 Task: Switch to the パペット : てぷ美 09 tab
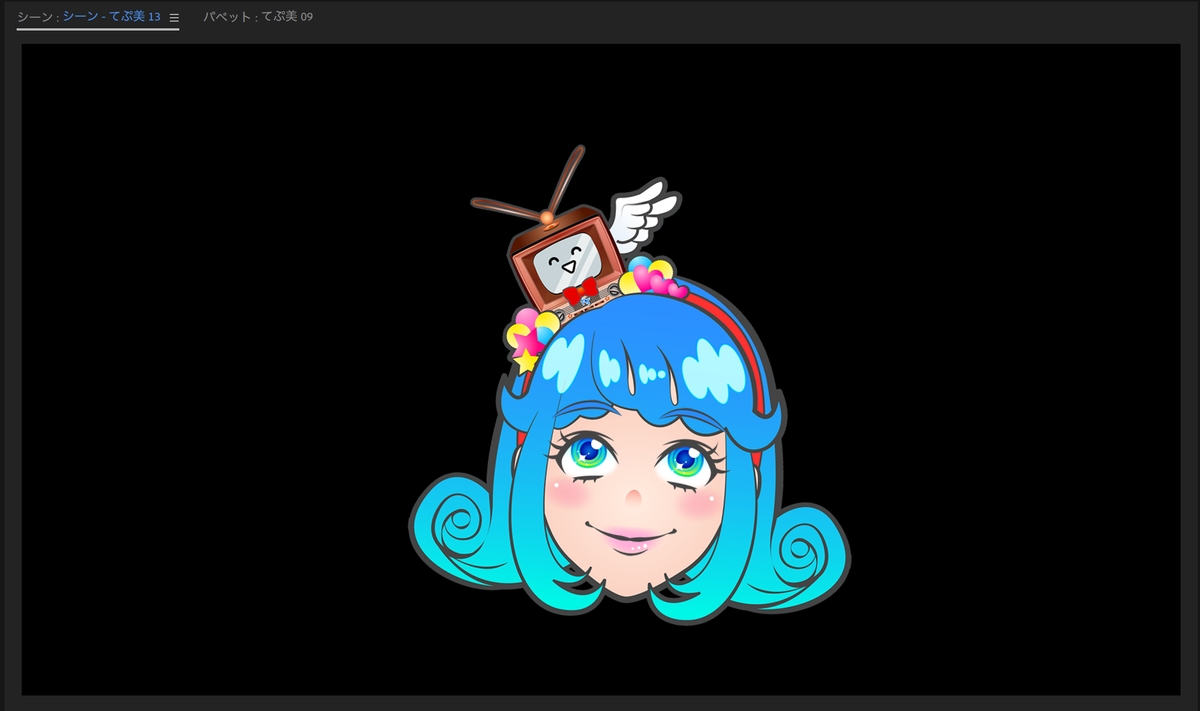tap(258, 17)
